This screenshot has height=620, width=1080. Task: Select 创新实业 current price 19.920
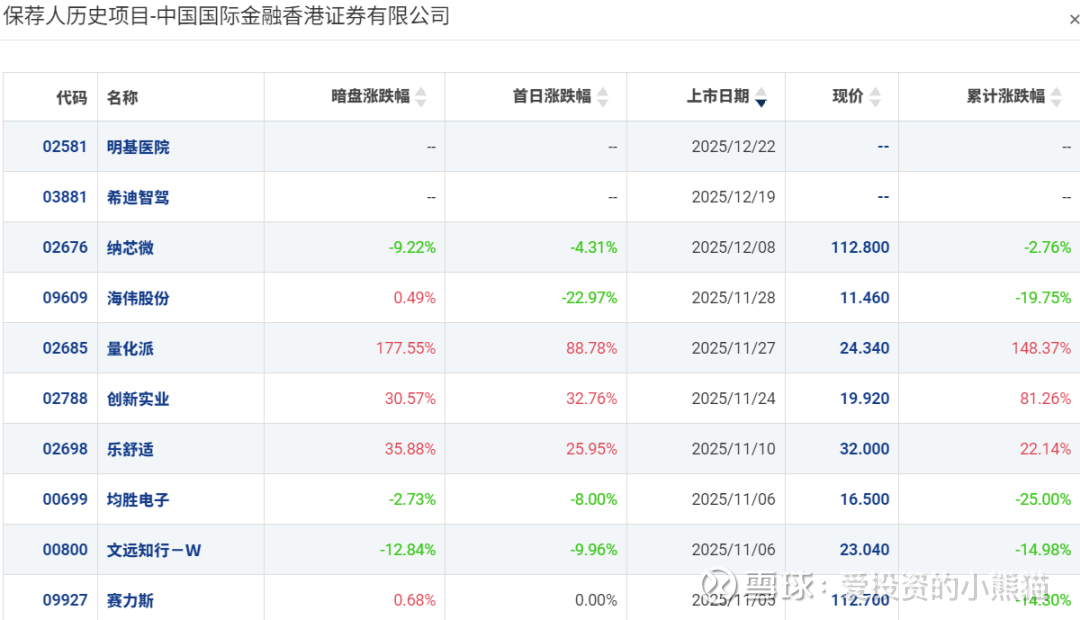864,398
